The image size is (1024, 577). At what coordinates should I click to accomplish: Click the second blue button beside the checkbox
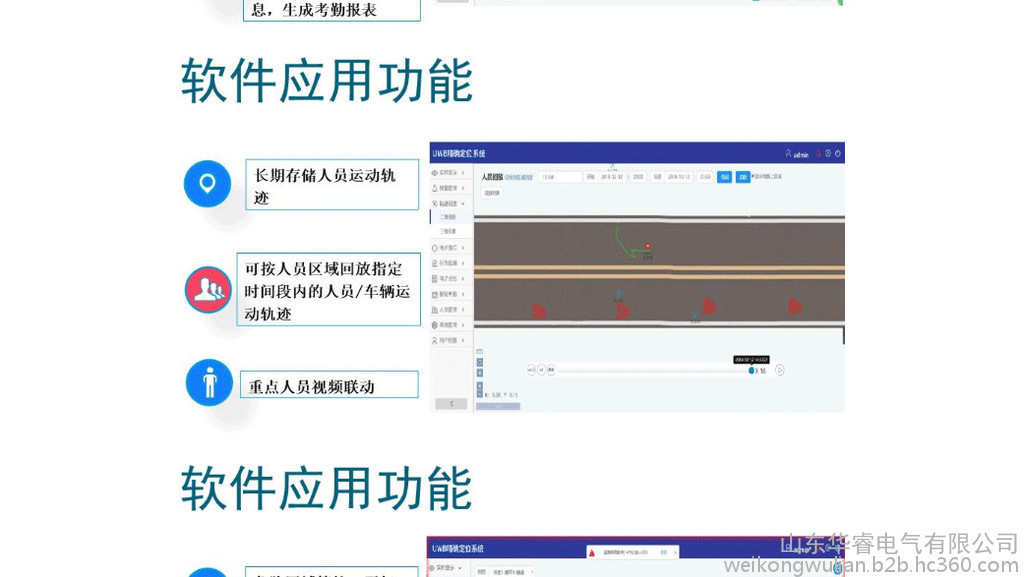pyautogui.click(x=743, y=177)
